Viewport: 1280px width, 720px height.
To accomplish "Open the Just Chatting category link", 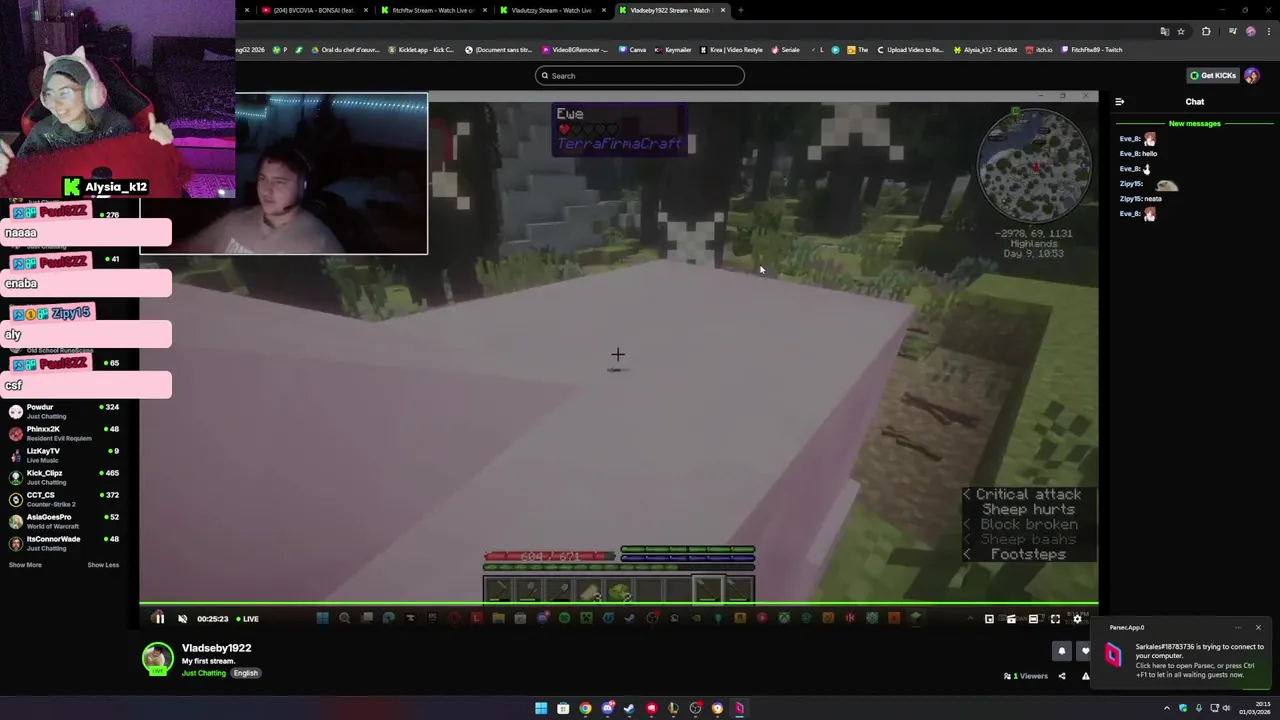I will tap(204, 673).
